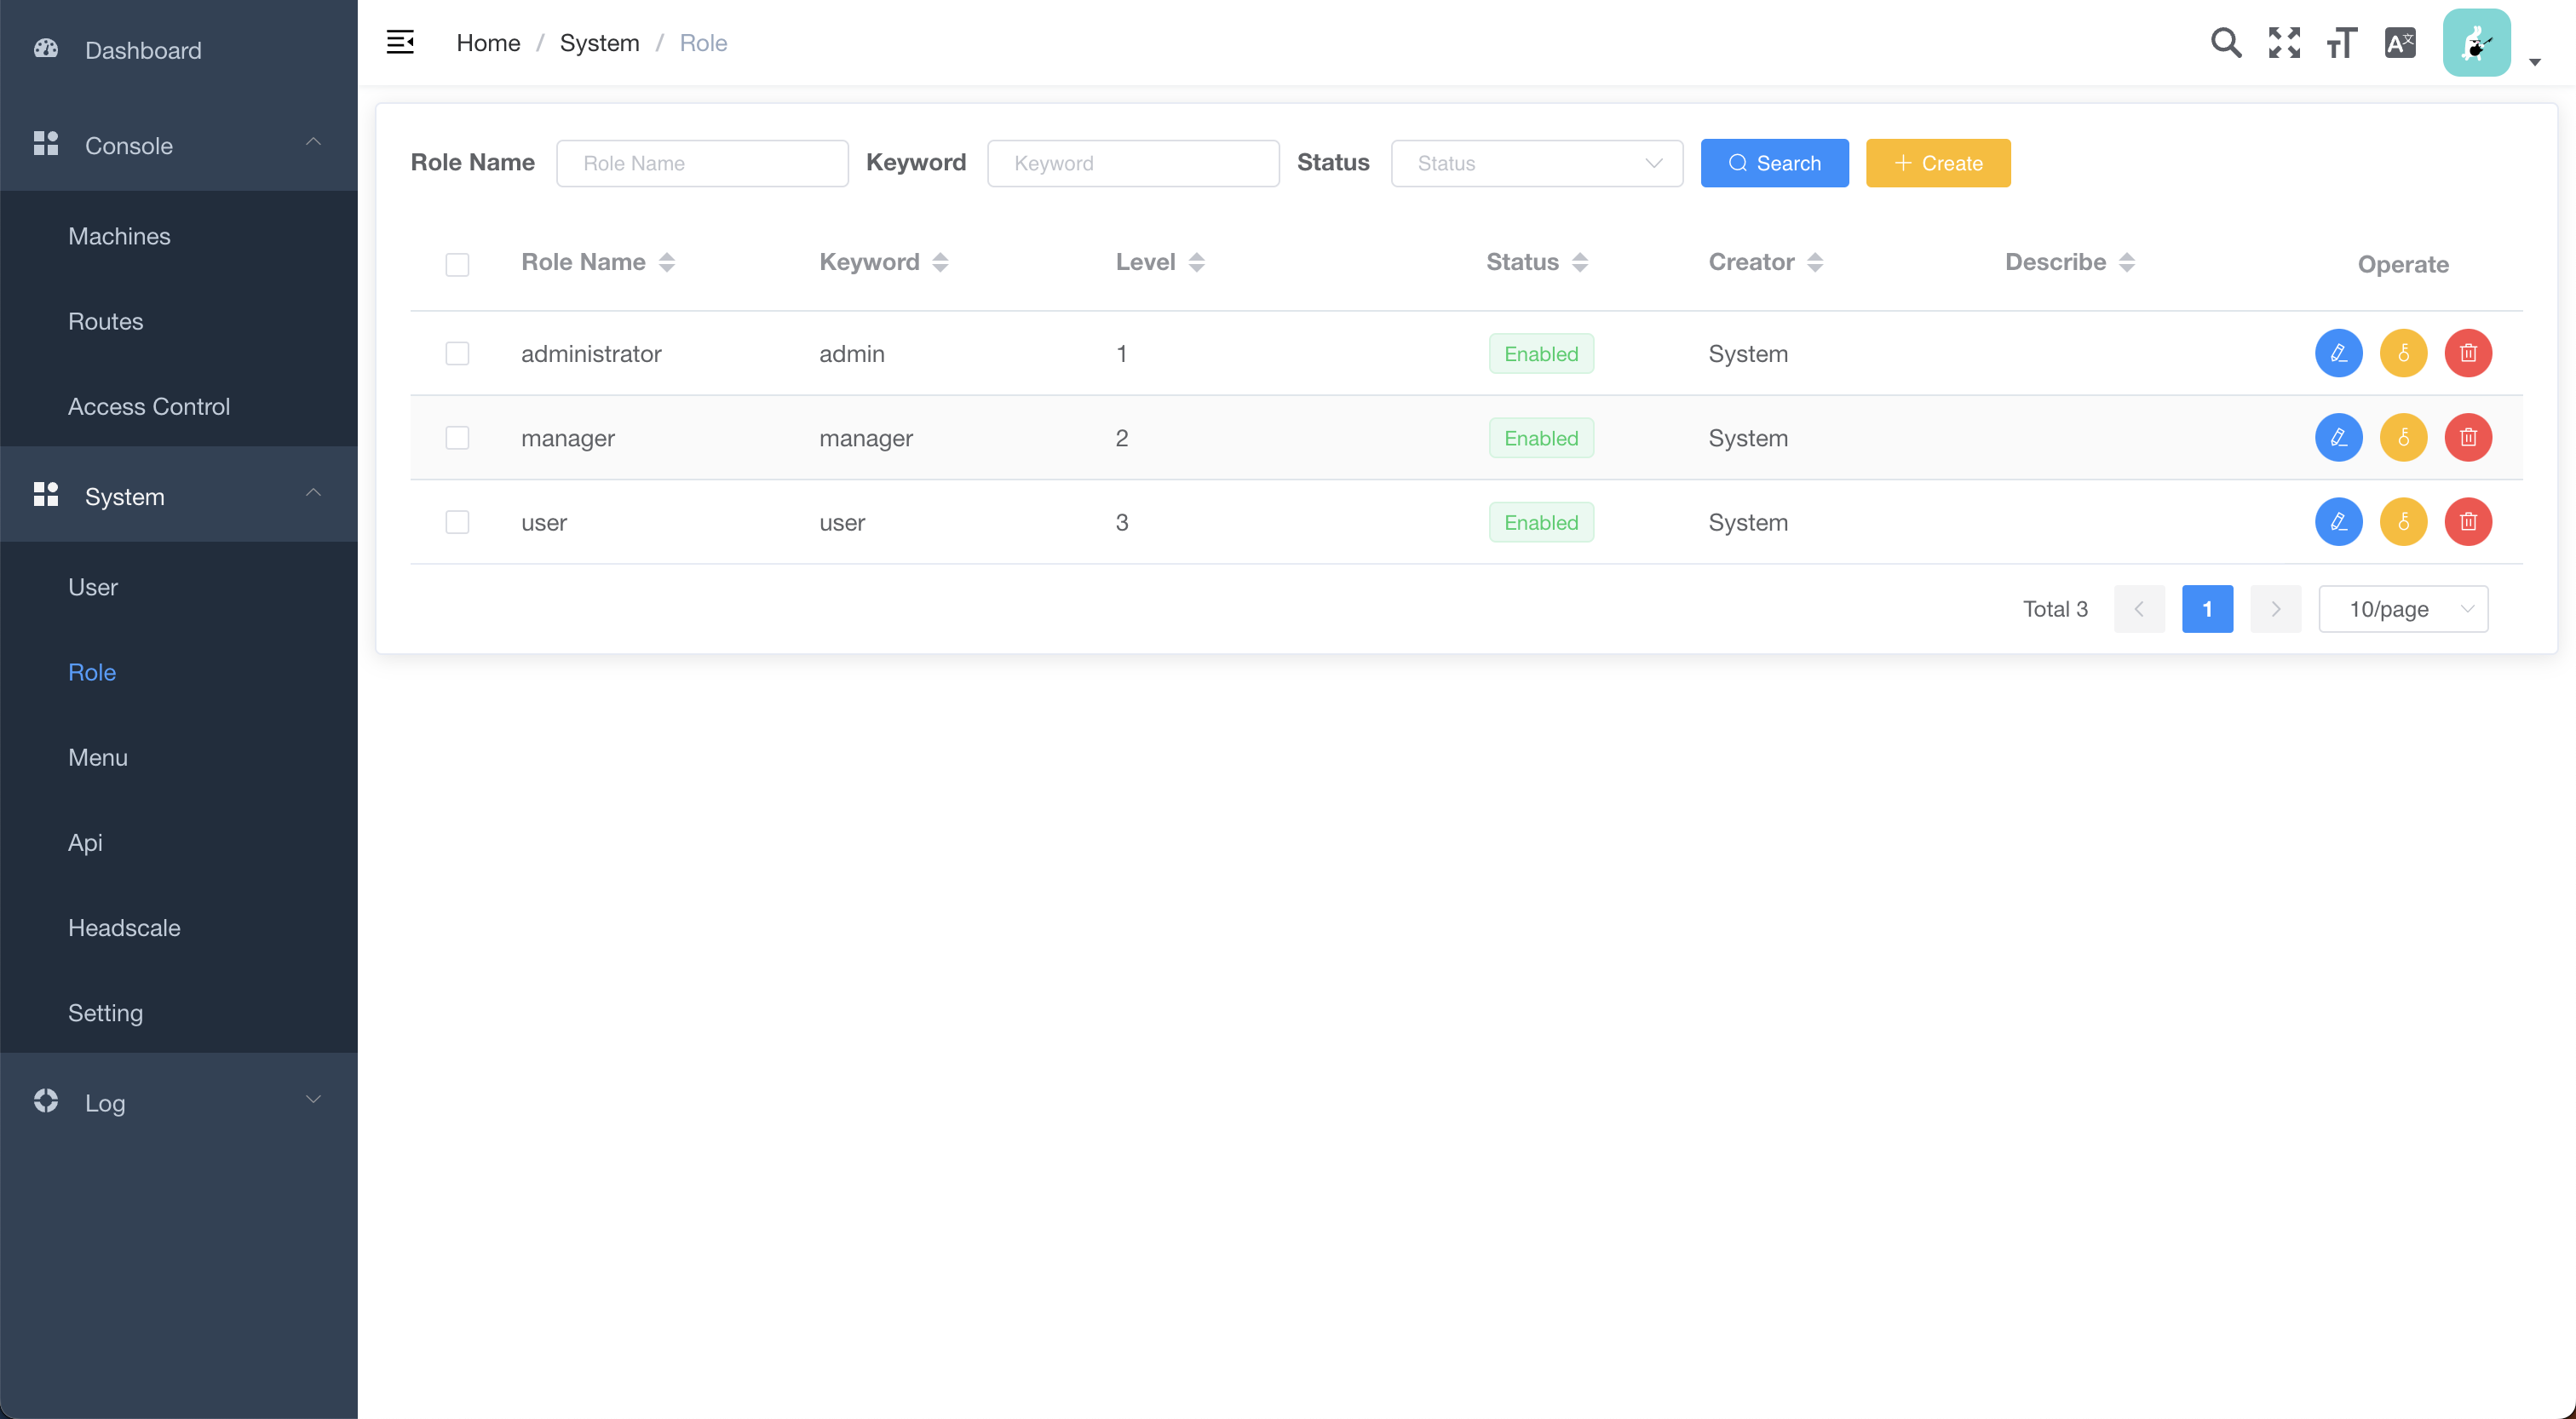Viewport: 2576px width, 1419px height.
Task: Click the sidebar collapse hamburger icon
Action: [400, 42]
